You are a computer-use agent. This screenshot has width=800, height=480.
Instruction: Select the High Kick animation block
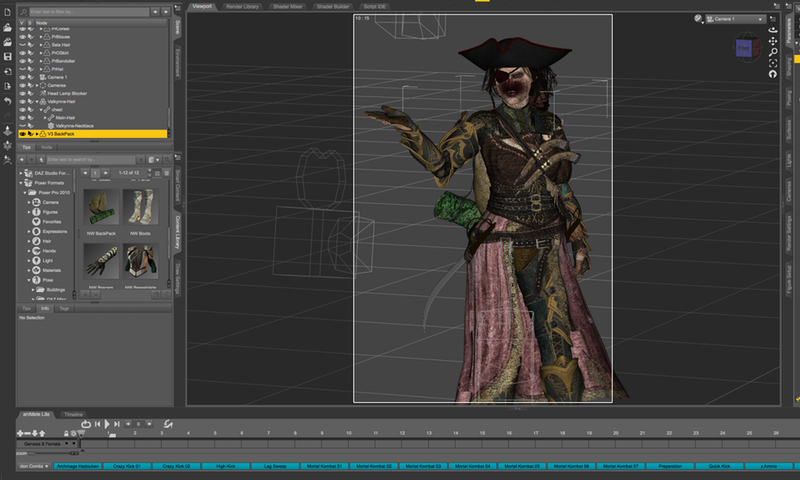click(225, 467)
